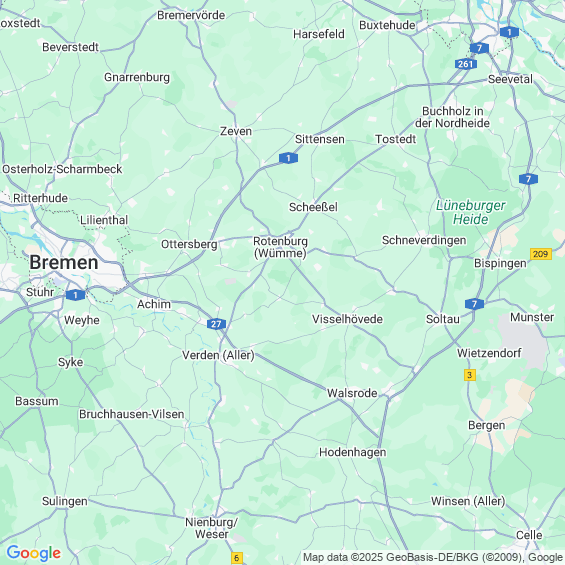Select the Rotenburg (Wümme) label
The height and width of the screenshot is (565, 565).
pos(280,247)
